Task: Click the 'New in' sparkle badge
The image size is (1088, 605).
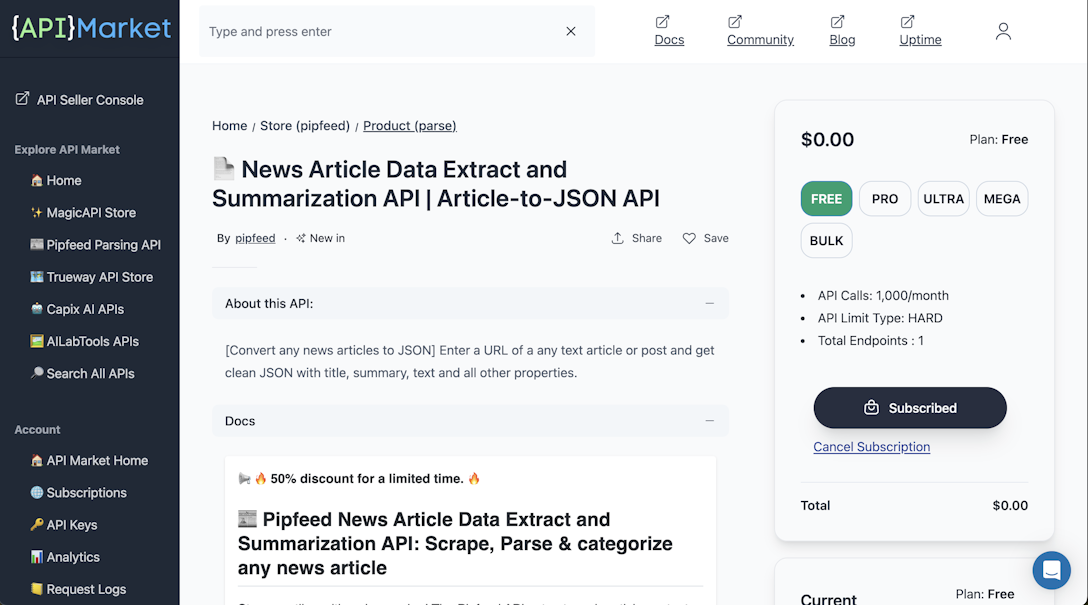Action: coord(321,238)
